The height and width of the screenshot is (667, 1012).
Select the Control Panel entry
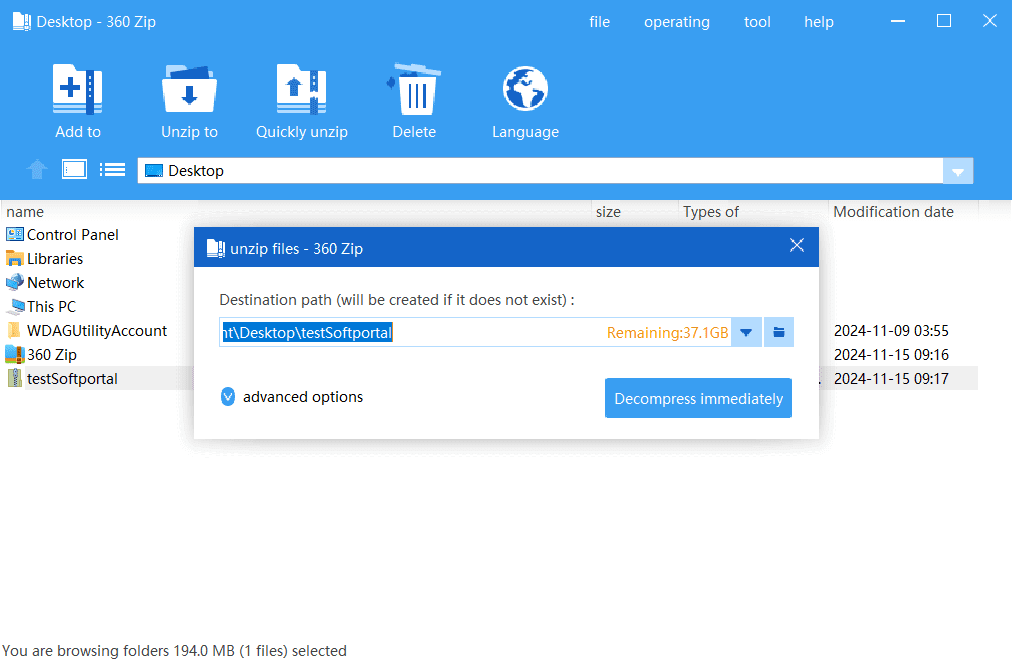pyautogui.click(x=73, y=234)
